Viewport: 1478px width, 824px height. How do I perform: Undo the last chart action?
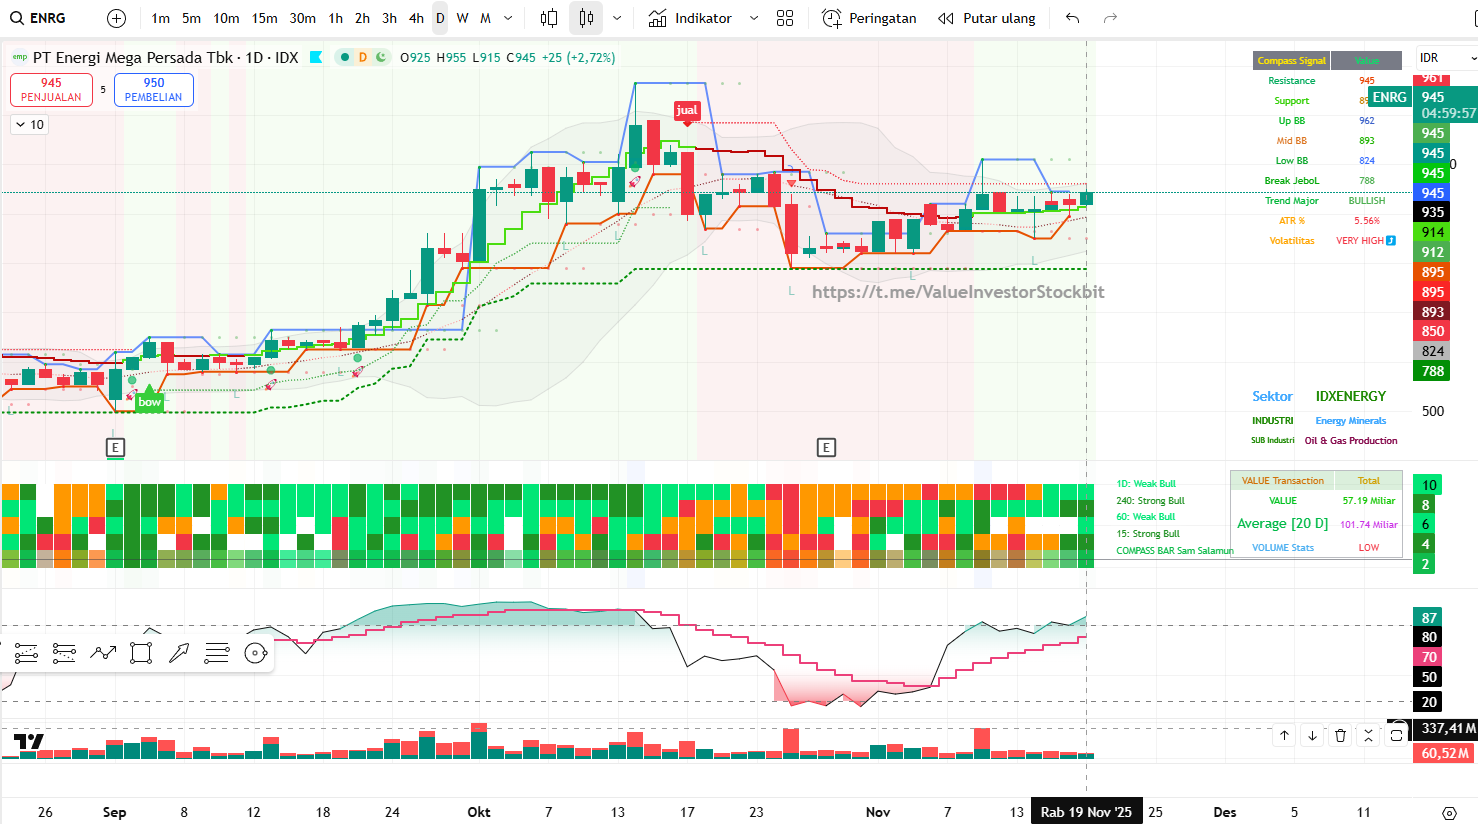click(x=1073, y=18)
